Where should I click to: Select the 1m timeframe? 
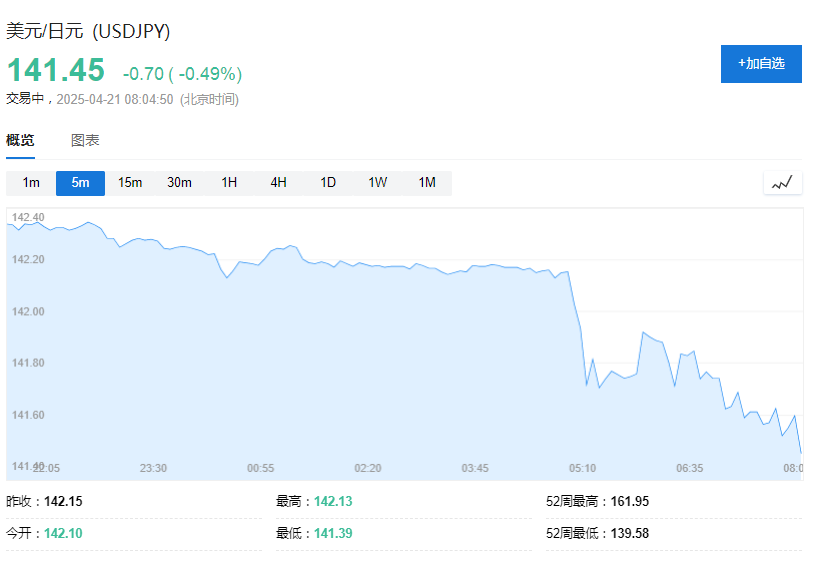[x=31, y=182]
